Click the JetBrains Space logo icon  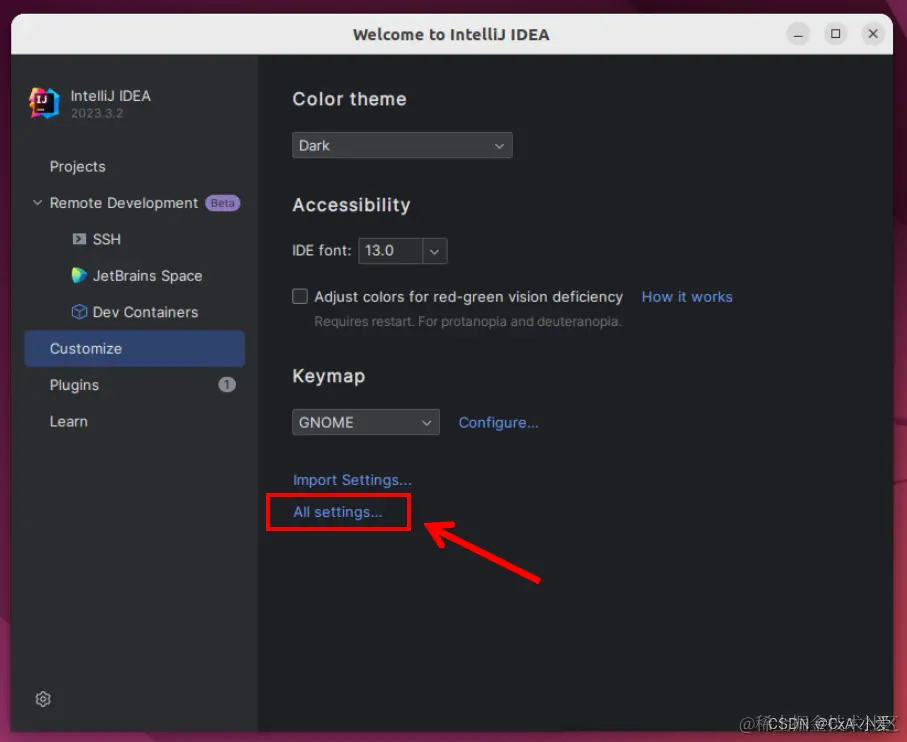(x=79, y=275)
